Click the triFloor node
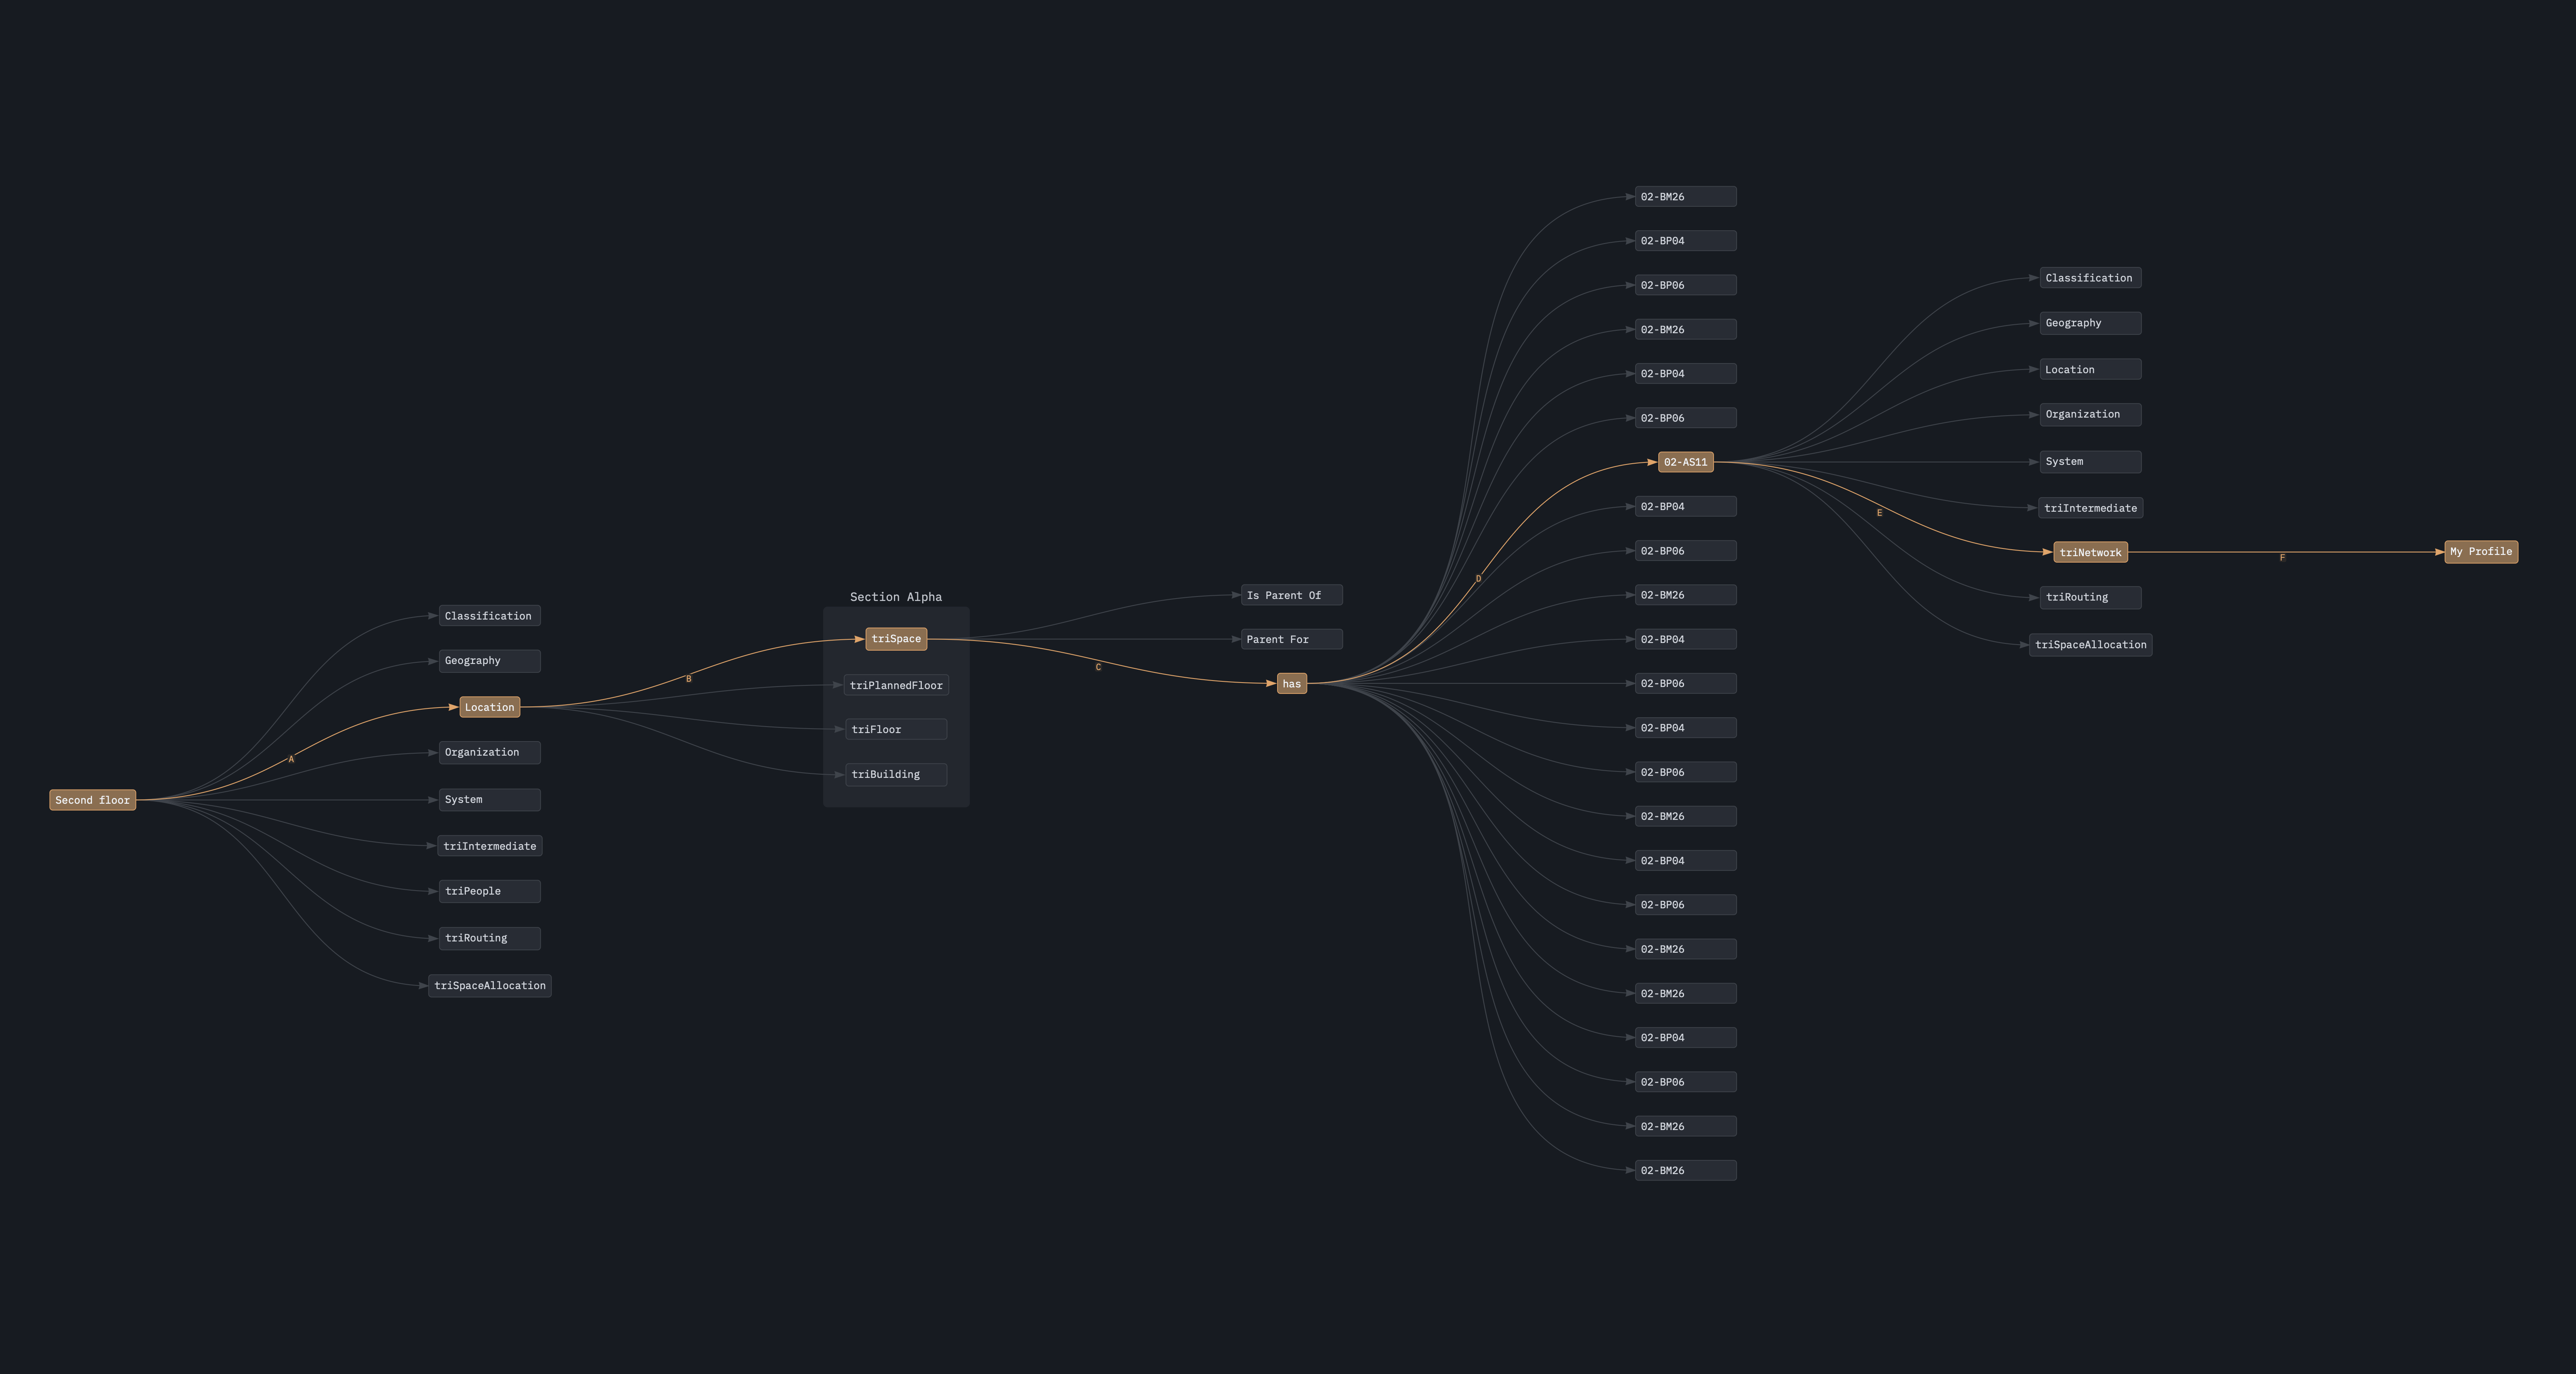Image resolution: width=2576 pixels, height=1374 pixels. tap(896, 729)
